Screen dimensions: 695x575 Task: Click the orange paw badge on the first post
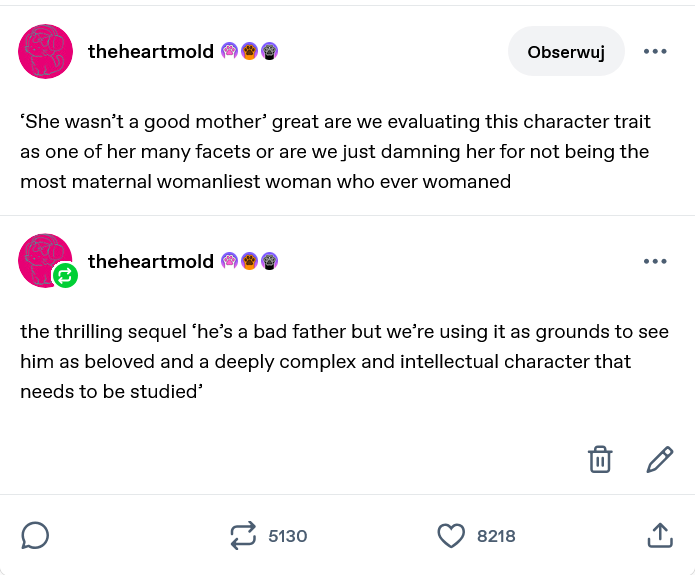coord(249,51)
